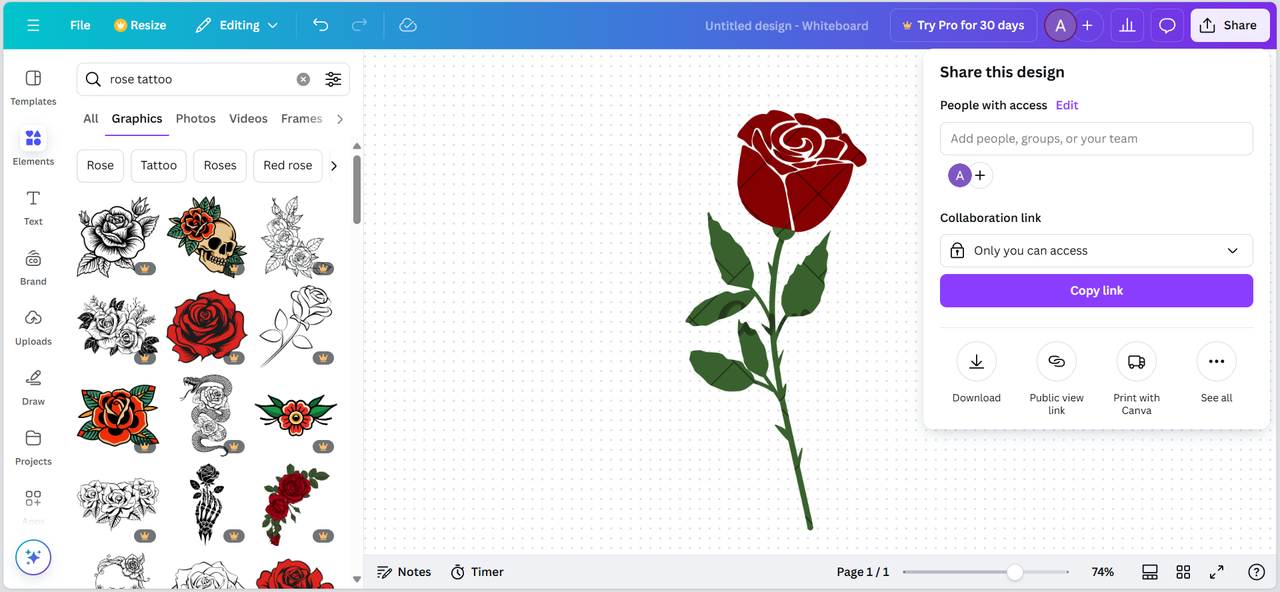Viewport: 1280px width, 592px height.
Task: Select the Roses suggestion chip
Action: [x=220, y=166]
